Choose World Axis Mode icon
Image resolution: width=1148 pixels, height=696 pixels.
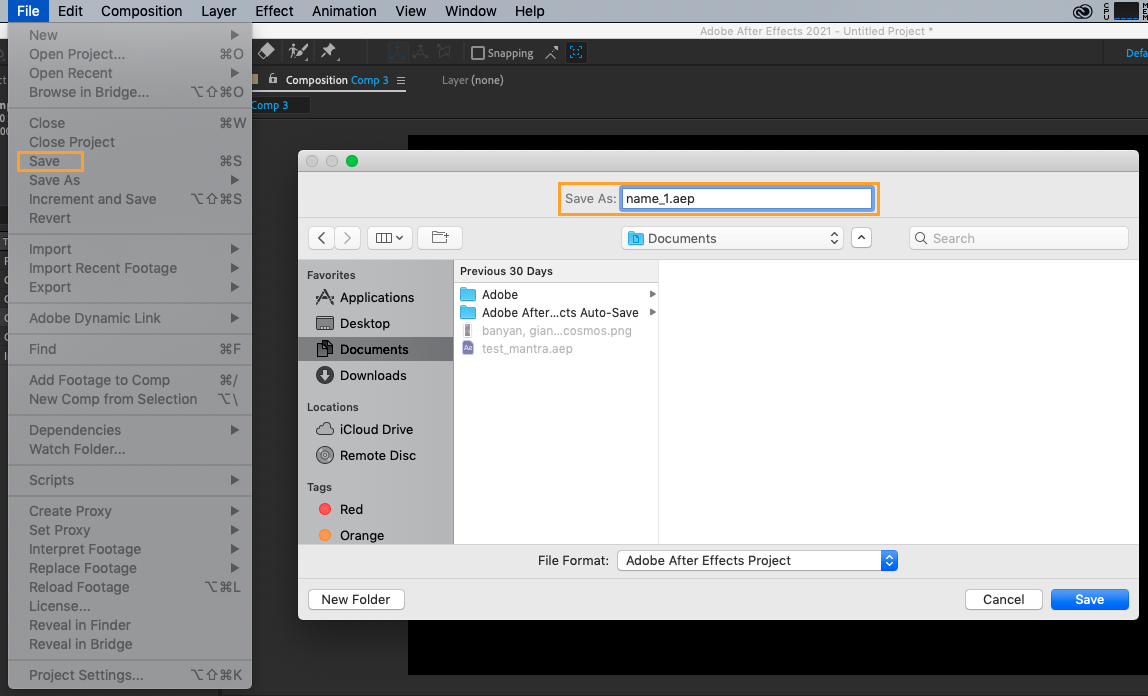[420, 52]
